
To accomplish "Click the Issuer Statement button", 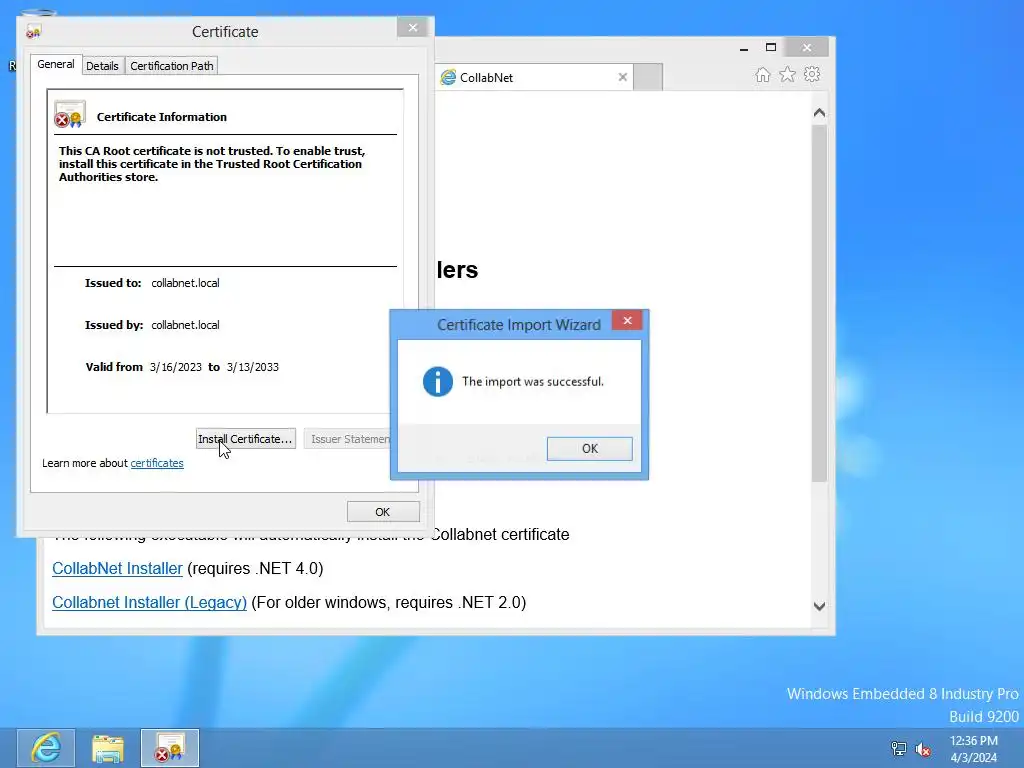I will 349,439.
